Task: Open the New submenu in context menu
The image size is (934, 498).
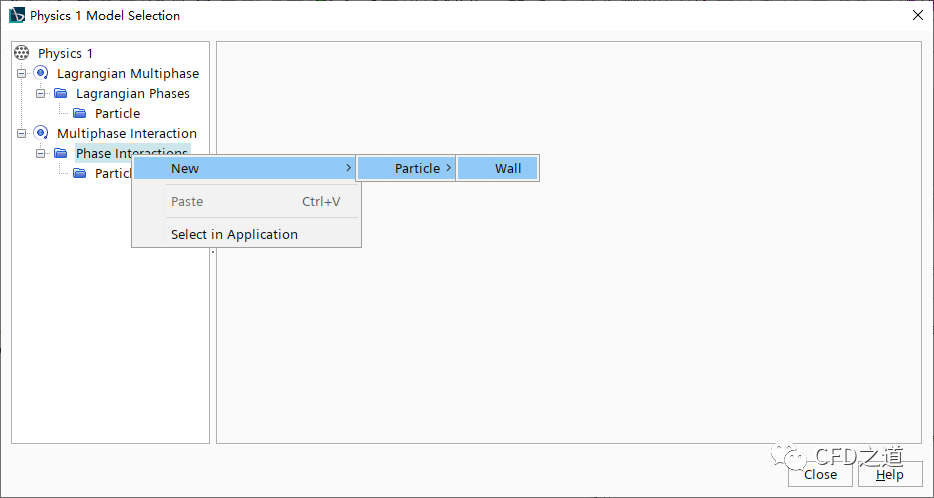Action: pos(246,168)
